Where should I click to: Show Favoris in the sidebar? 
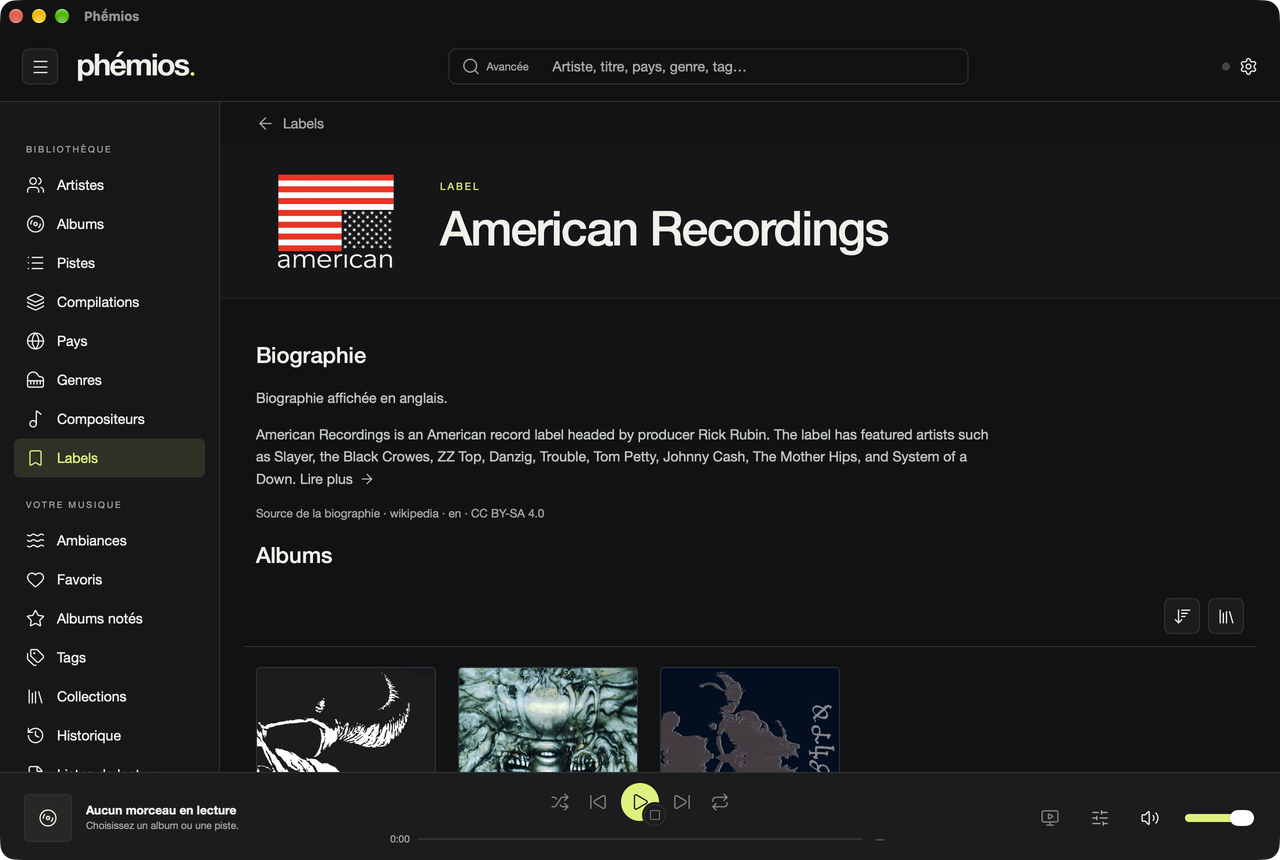(110, 580)
